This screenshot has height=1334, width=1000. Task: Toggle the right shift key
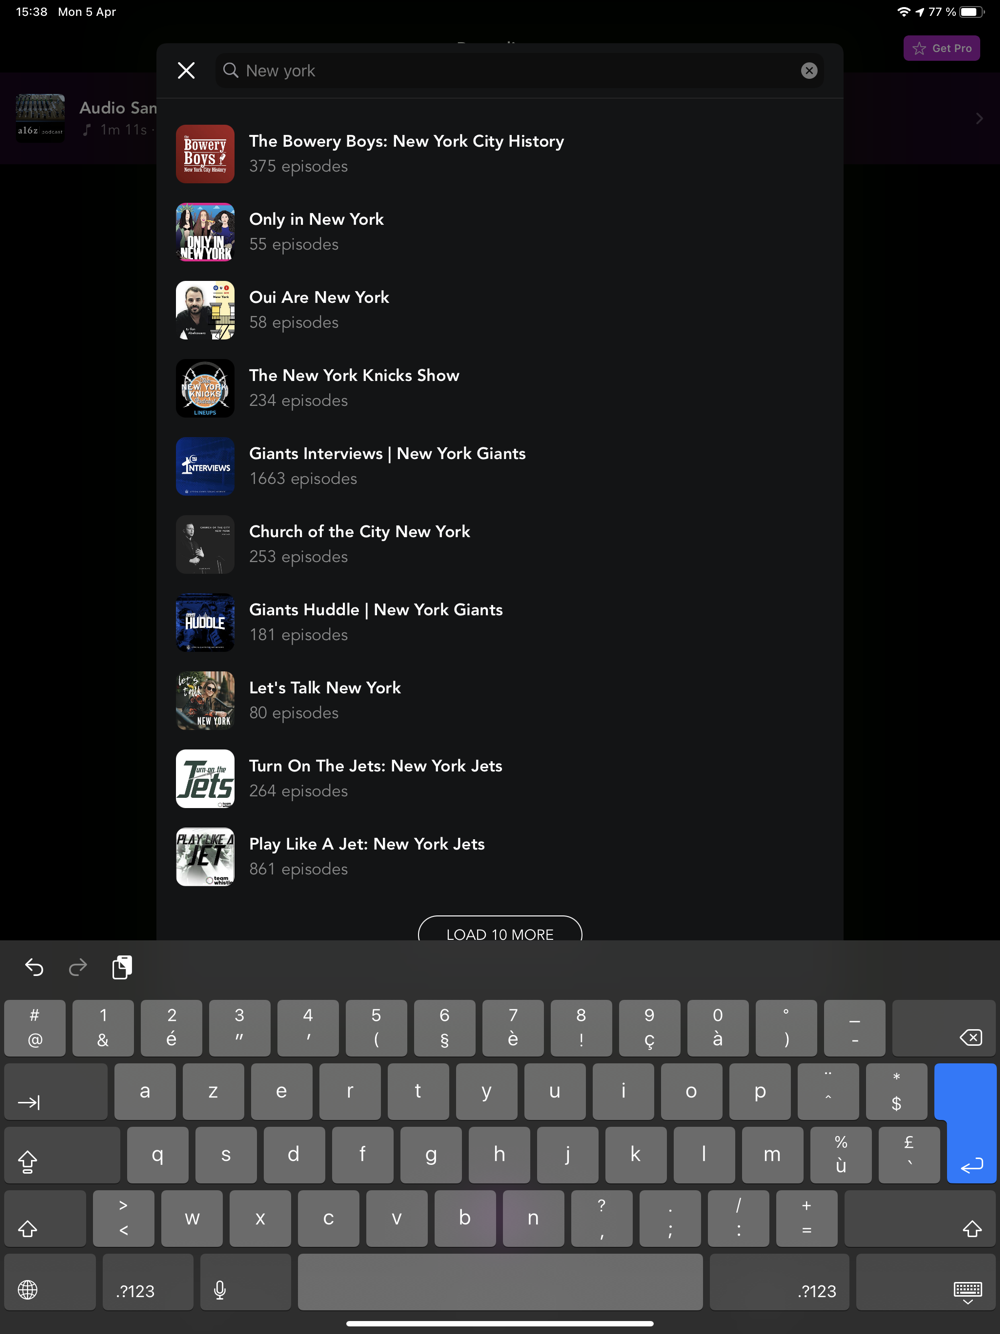(x=920, y=1218)
